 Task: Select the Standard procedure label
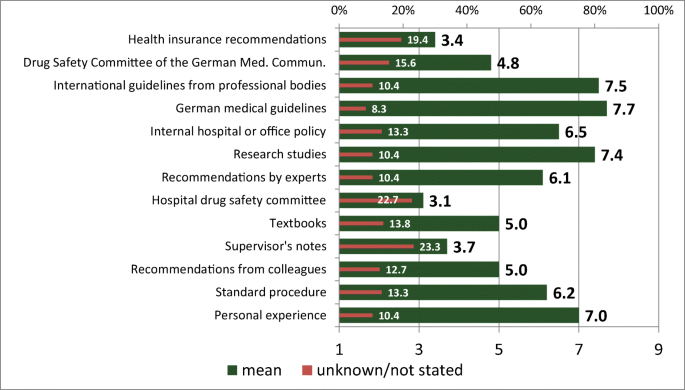tap(271, 292)
